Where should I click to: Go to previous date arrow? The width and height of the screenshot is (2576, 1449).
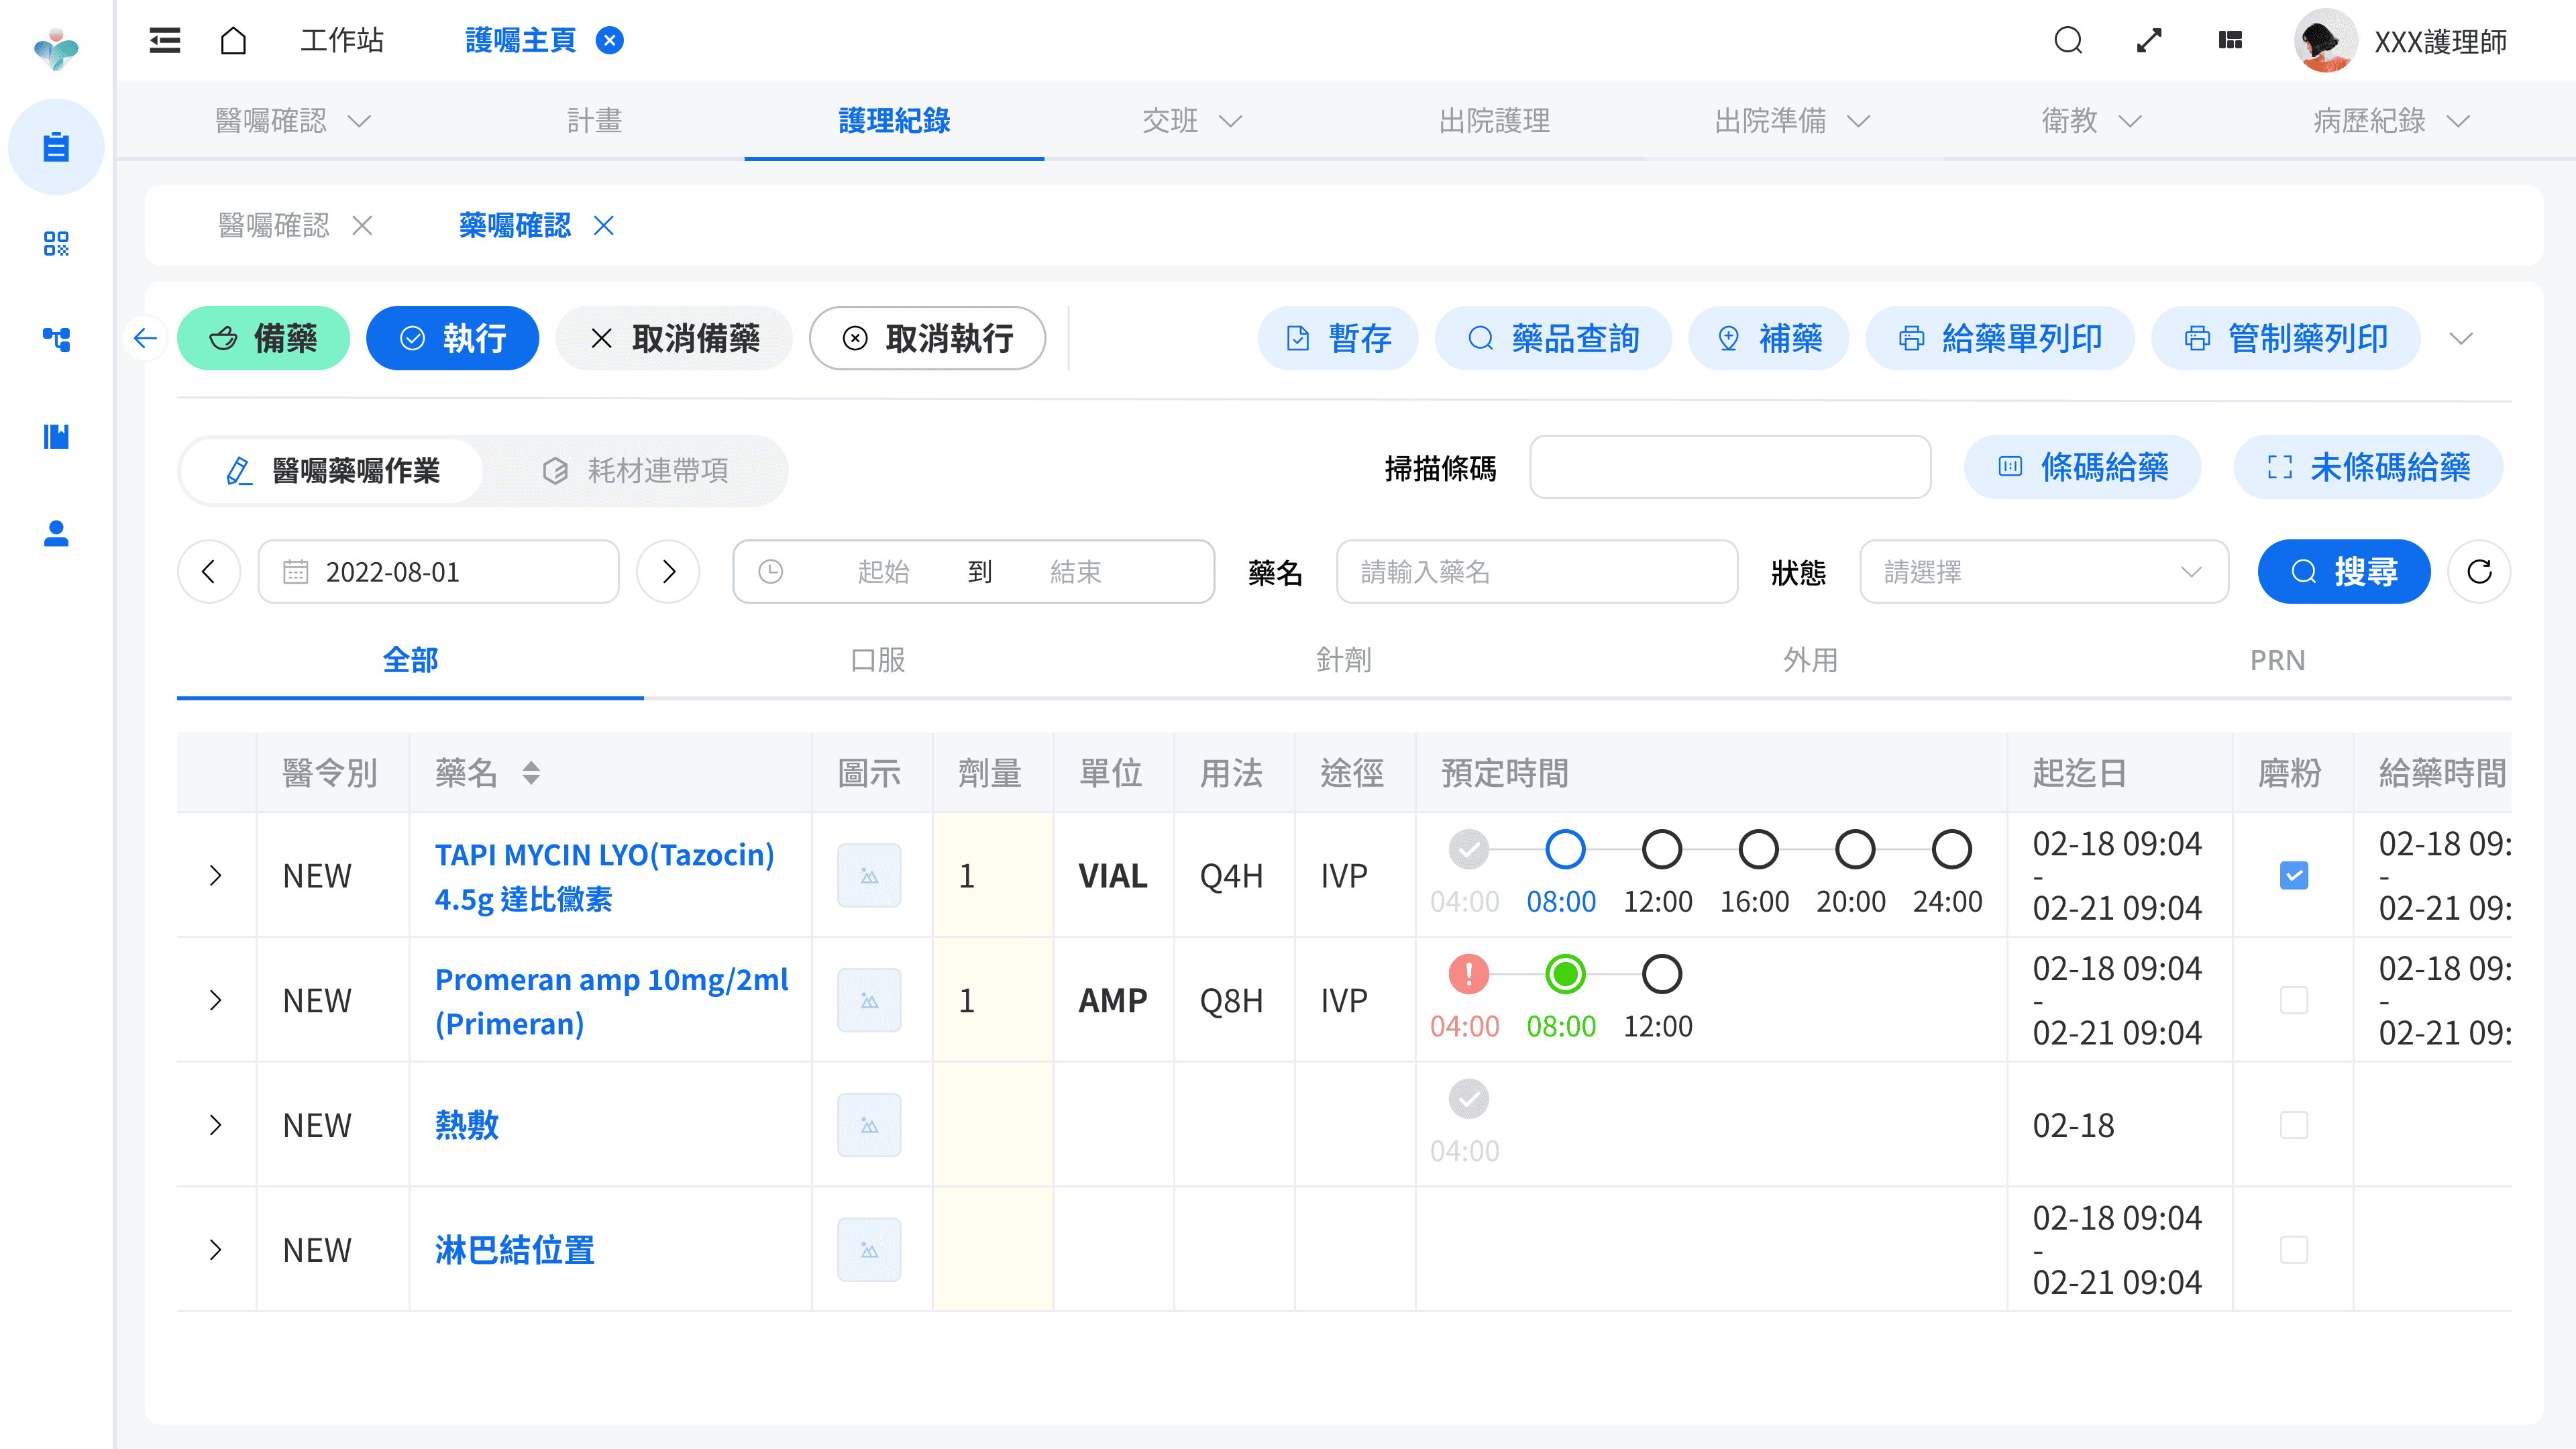coord(209,571)
